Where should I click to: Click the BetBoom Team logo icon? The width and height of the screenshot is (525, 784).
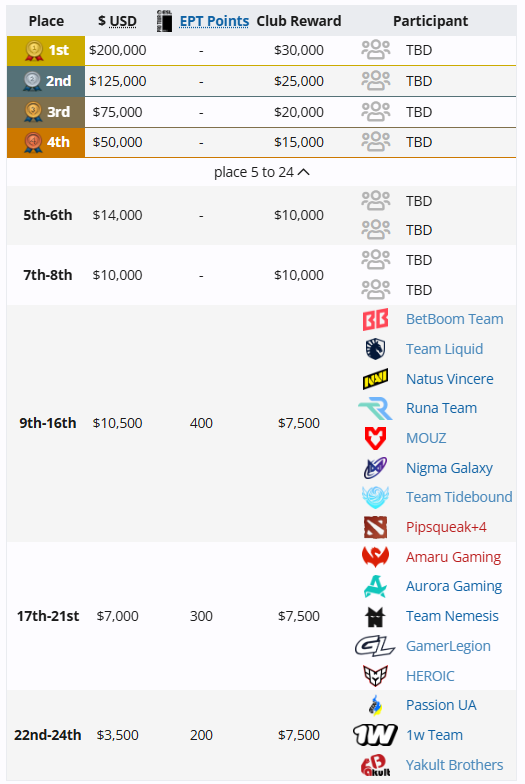pyautogui.click(x=376, y=319)
